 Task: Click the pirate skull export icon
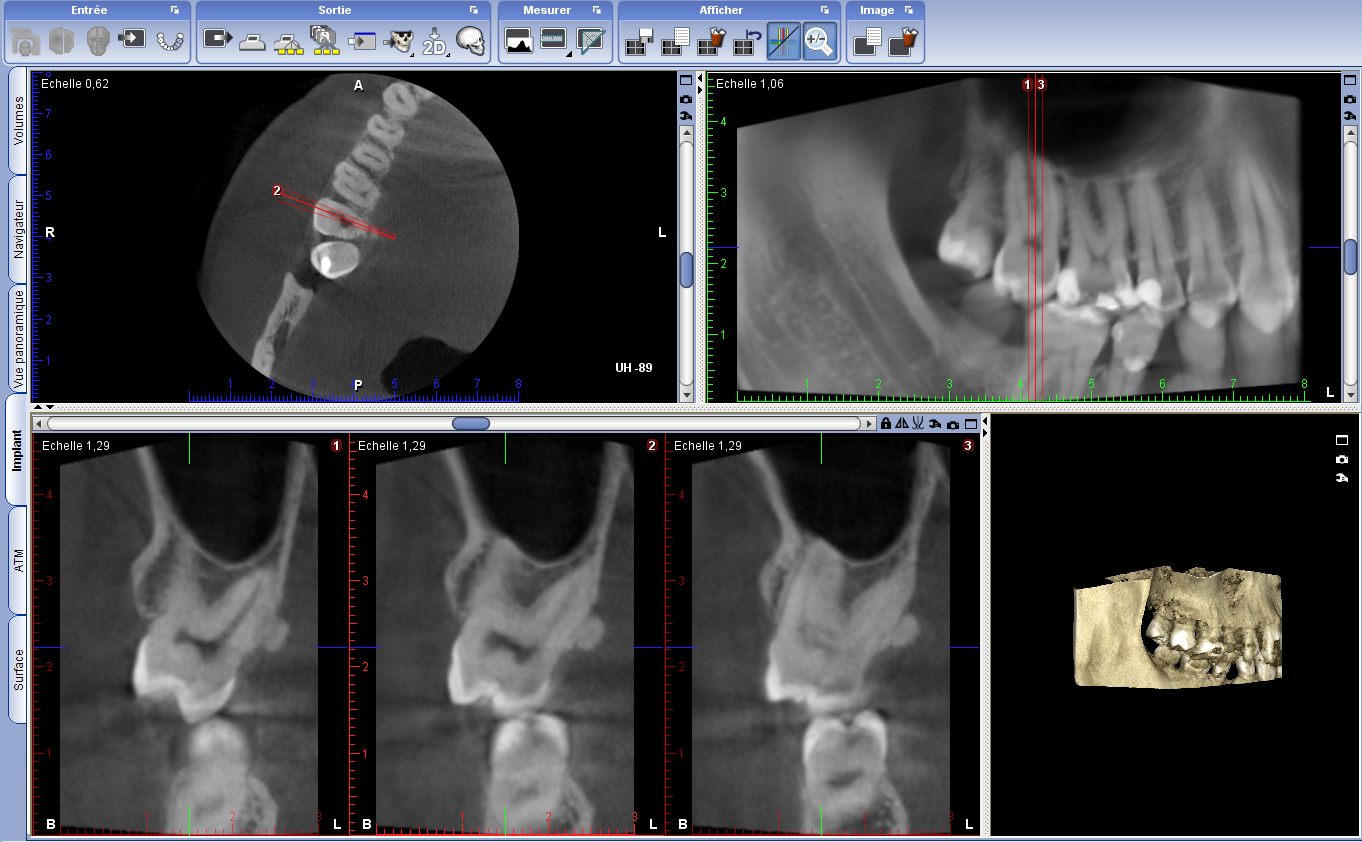(x=399, y=41)
